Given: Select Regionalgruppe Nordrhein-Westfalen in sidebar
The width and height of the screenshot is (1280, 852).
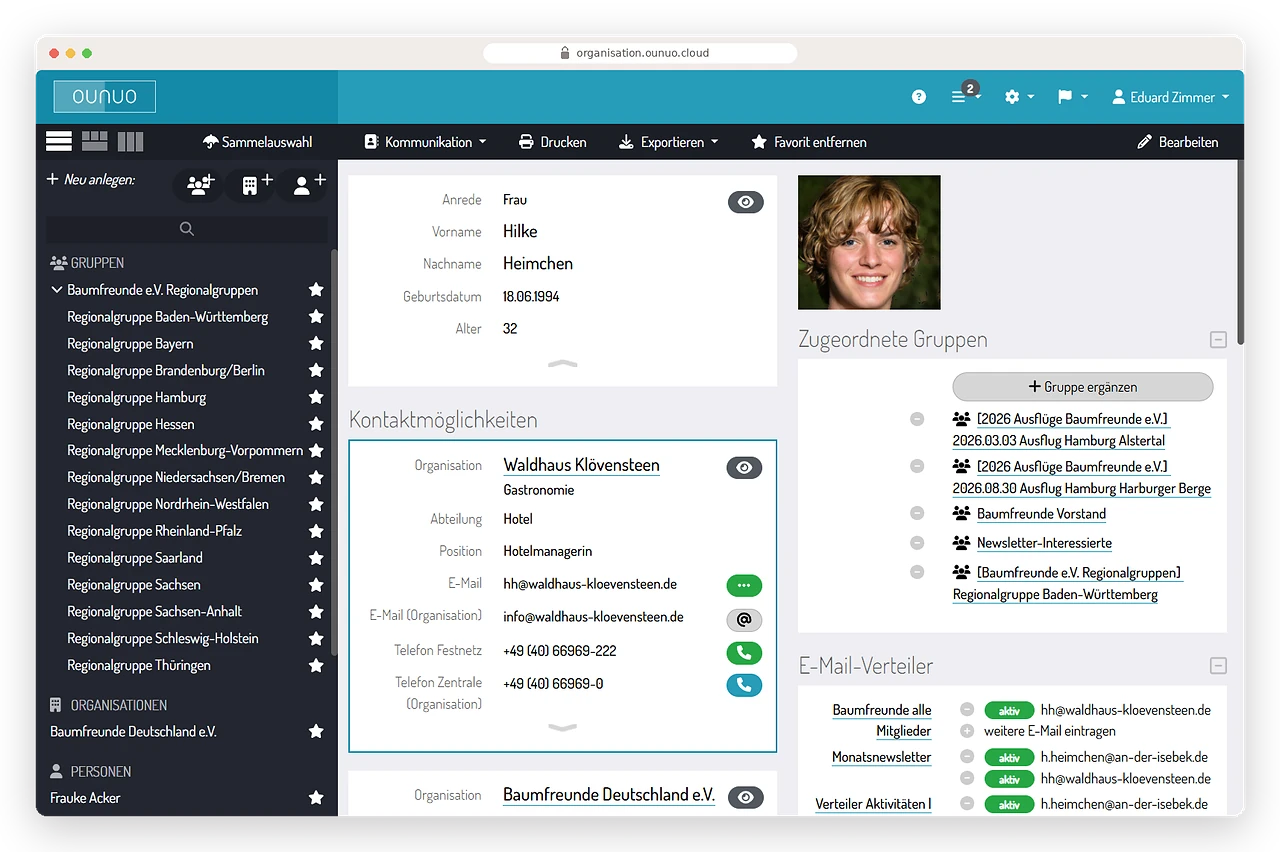Looking at the screenshot, I should (168, 504).
